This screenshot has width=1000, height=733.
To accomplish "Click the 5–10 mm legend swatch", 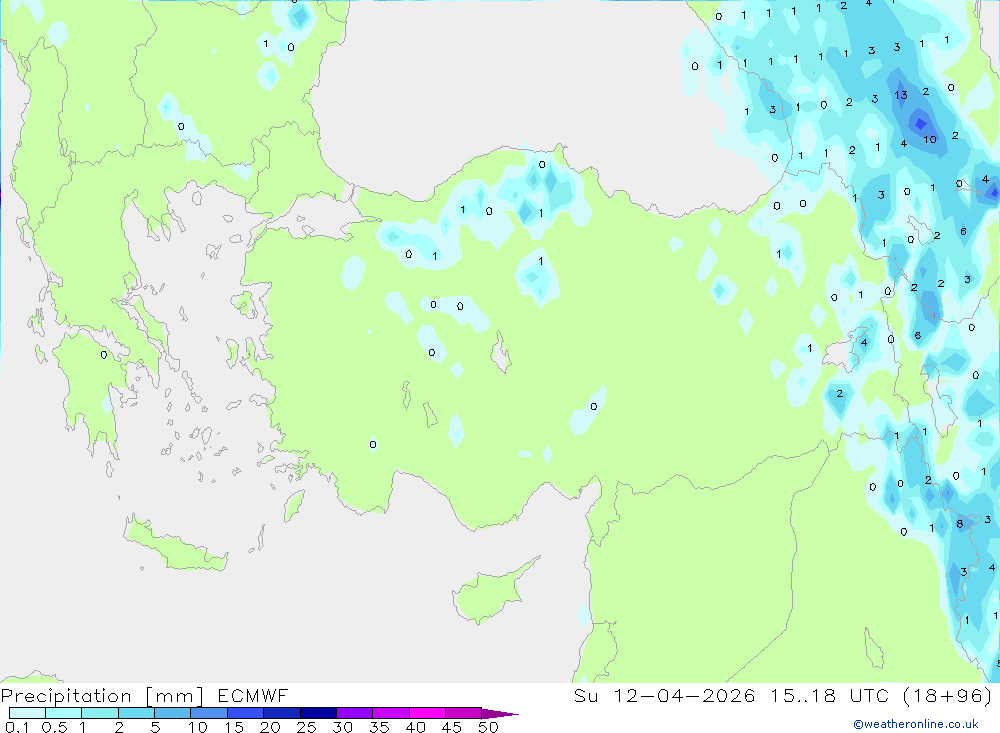I will 173,713.
